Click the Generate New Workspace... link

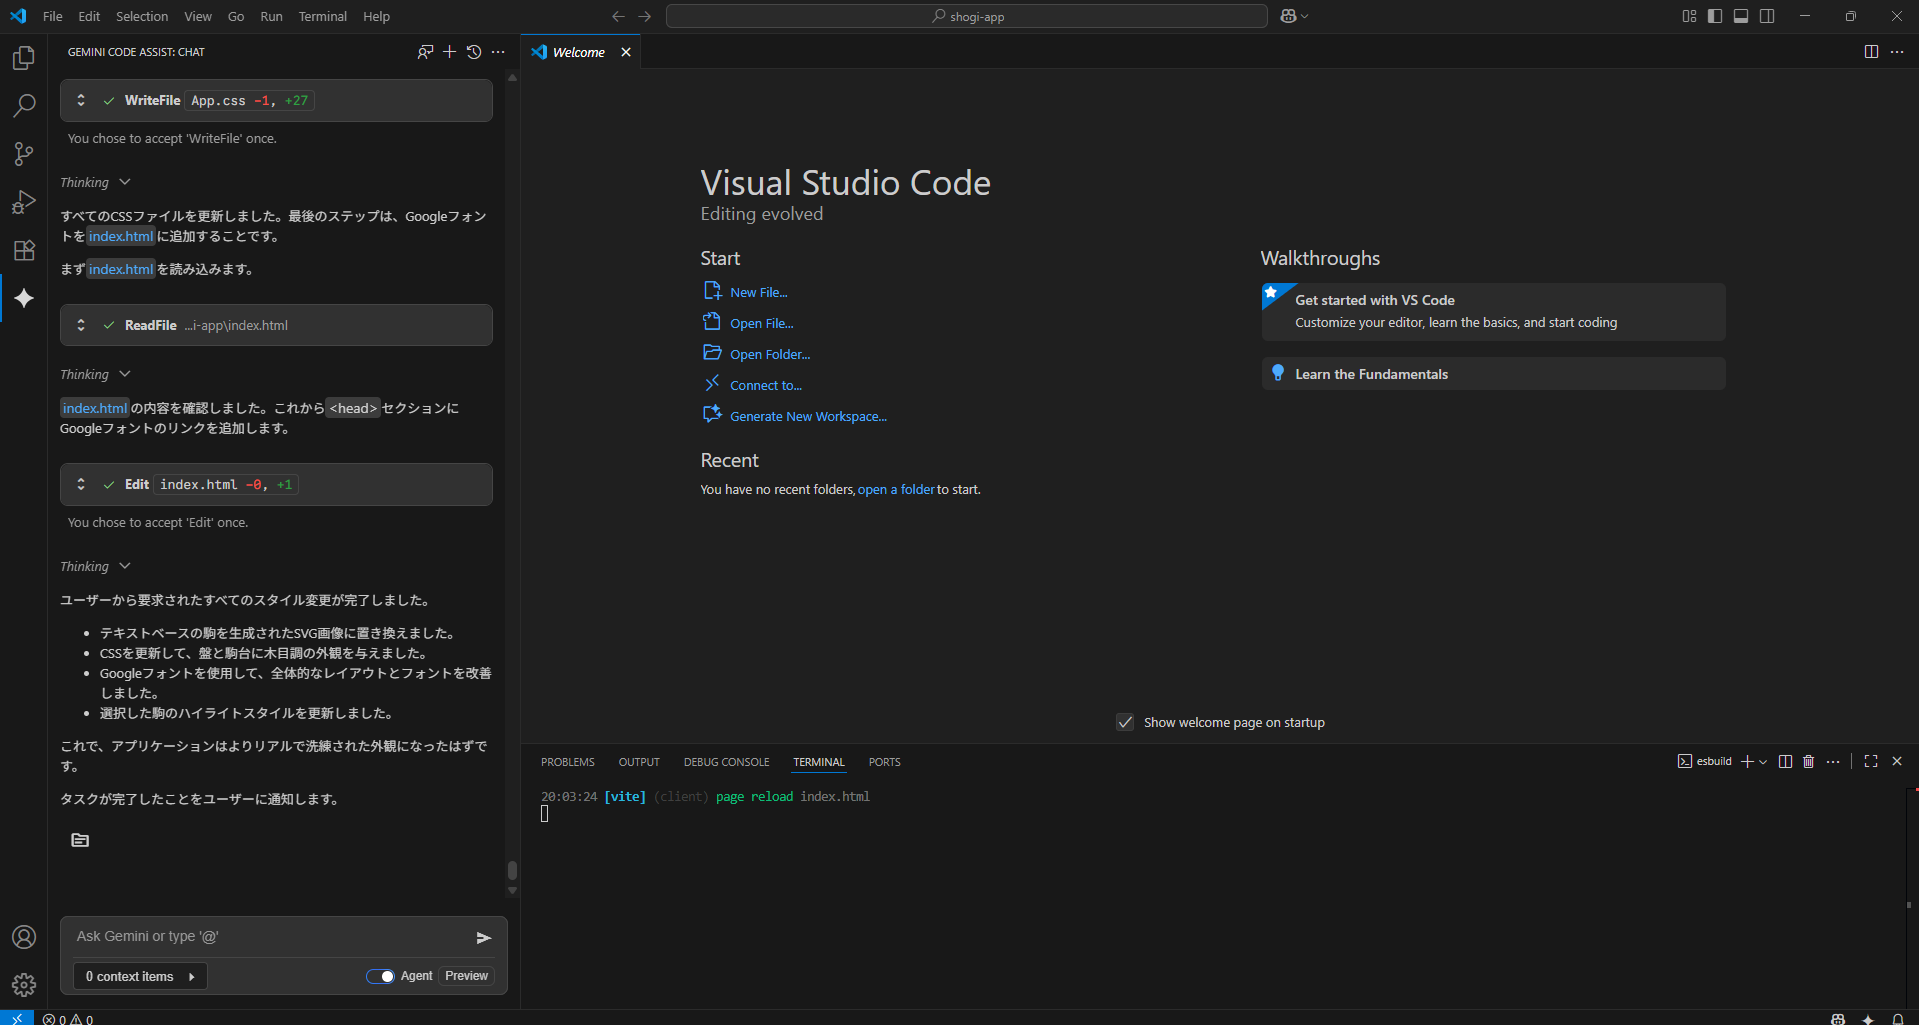point(807,416)
